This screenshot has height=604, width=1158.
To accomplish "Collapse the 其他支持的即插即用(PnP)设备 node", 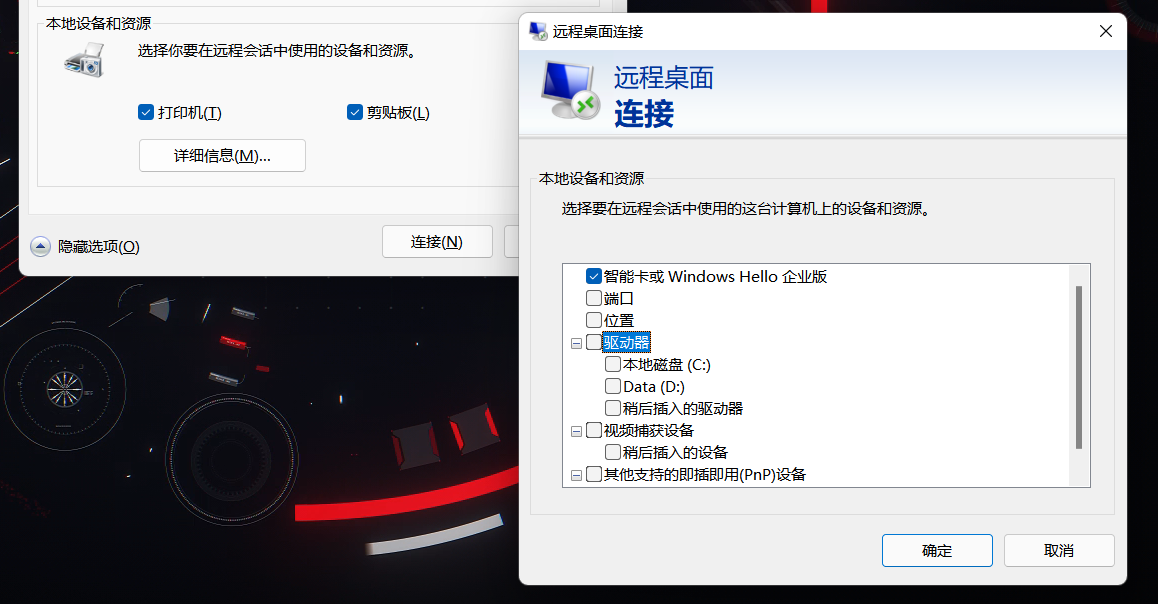I will (x=577, y=476).
